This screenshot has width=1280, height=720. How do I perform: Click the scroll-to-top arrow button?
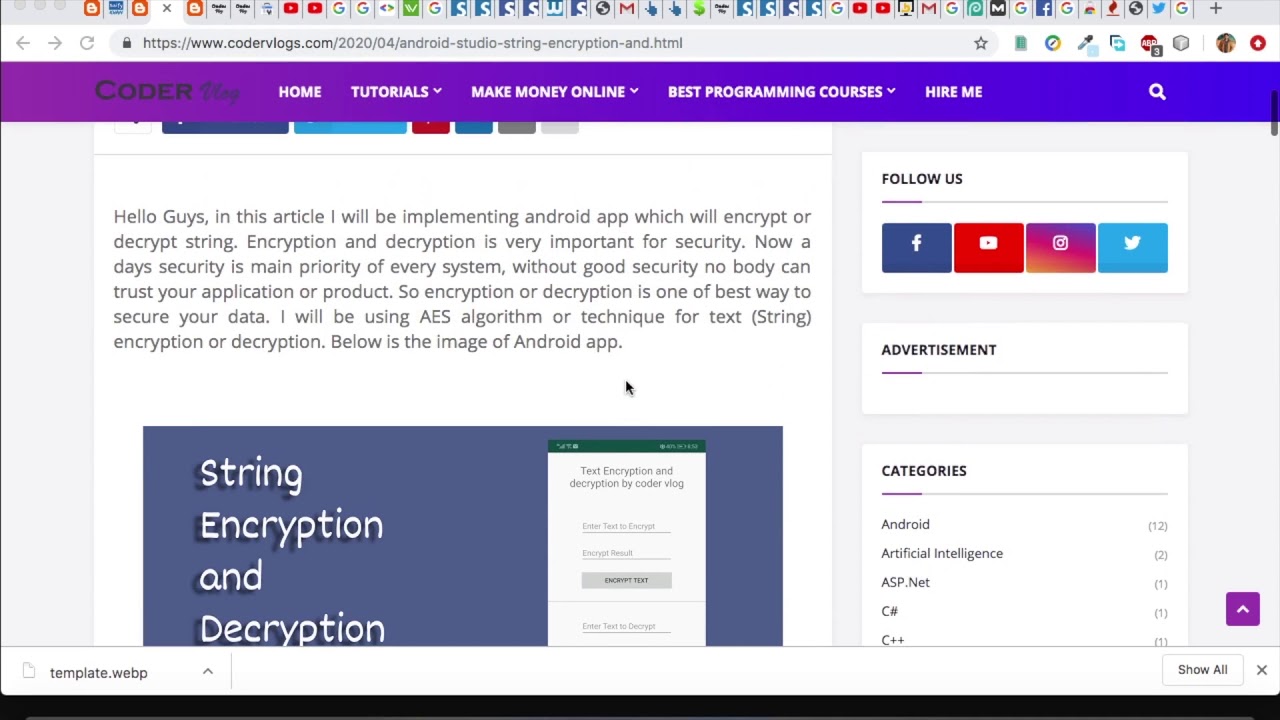(1243, 609)
